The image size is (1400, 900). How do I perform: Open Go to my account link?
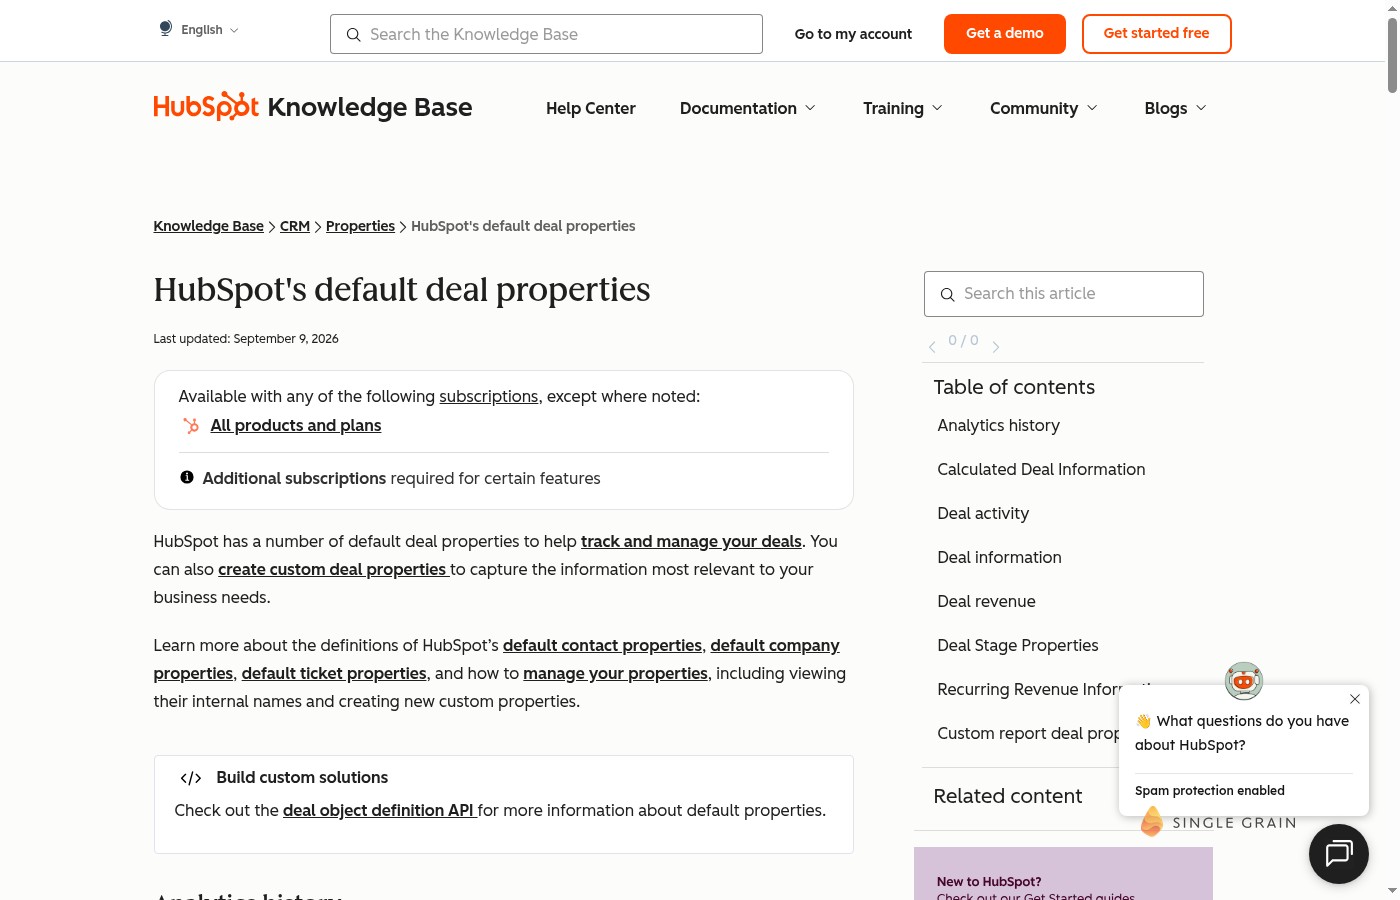(x=853, y=34)
